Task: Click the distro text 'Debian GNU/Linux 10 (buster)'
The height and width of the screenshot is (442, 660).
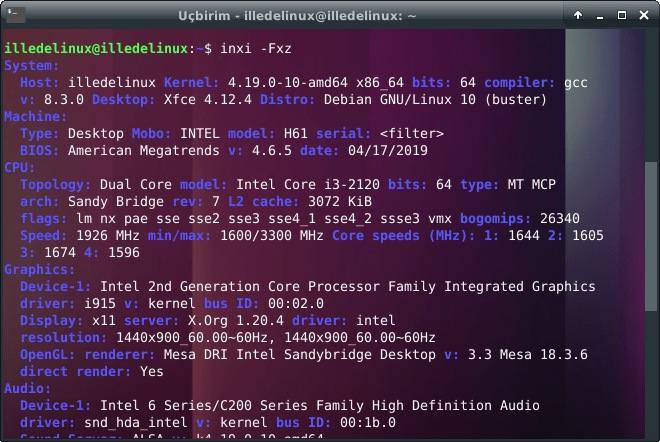Action: (x=435, y=100)
